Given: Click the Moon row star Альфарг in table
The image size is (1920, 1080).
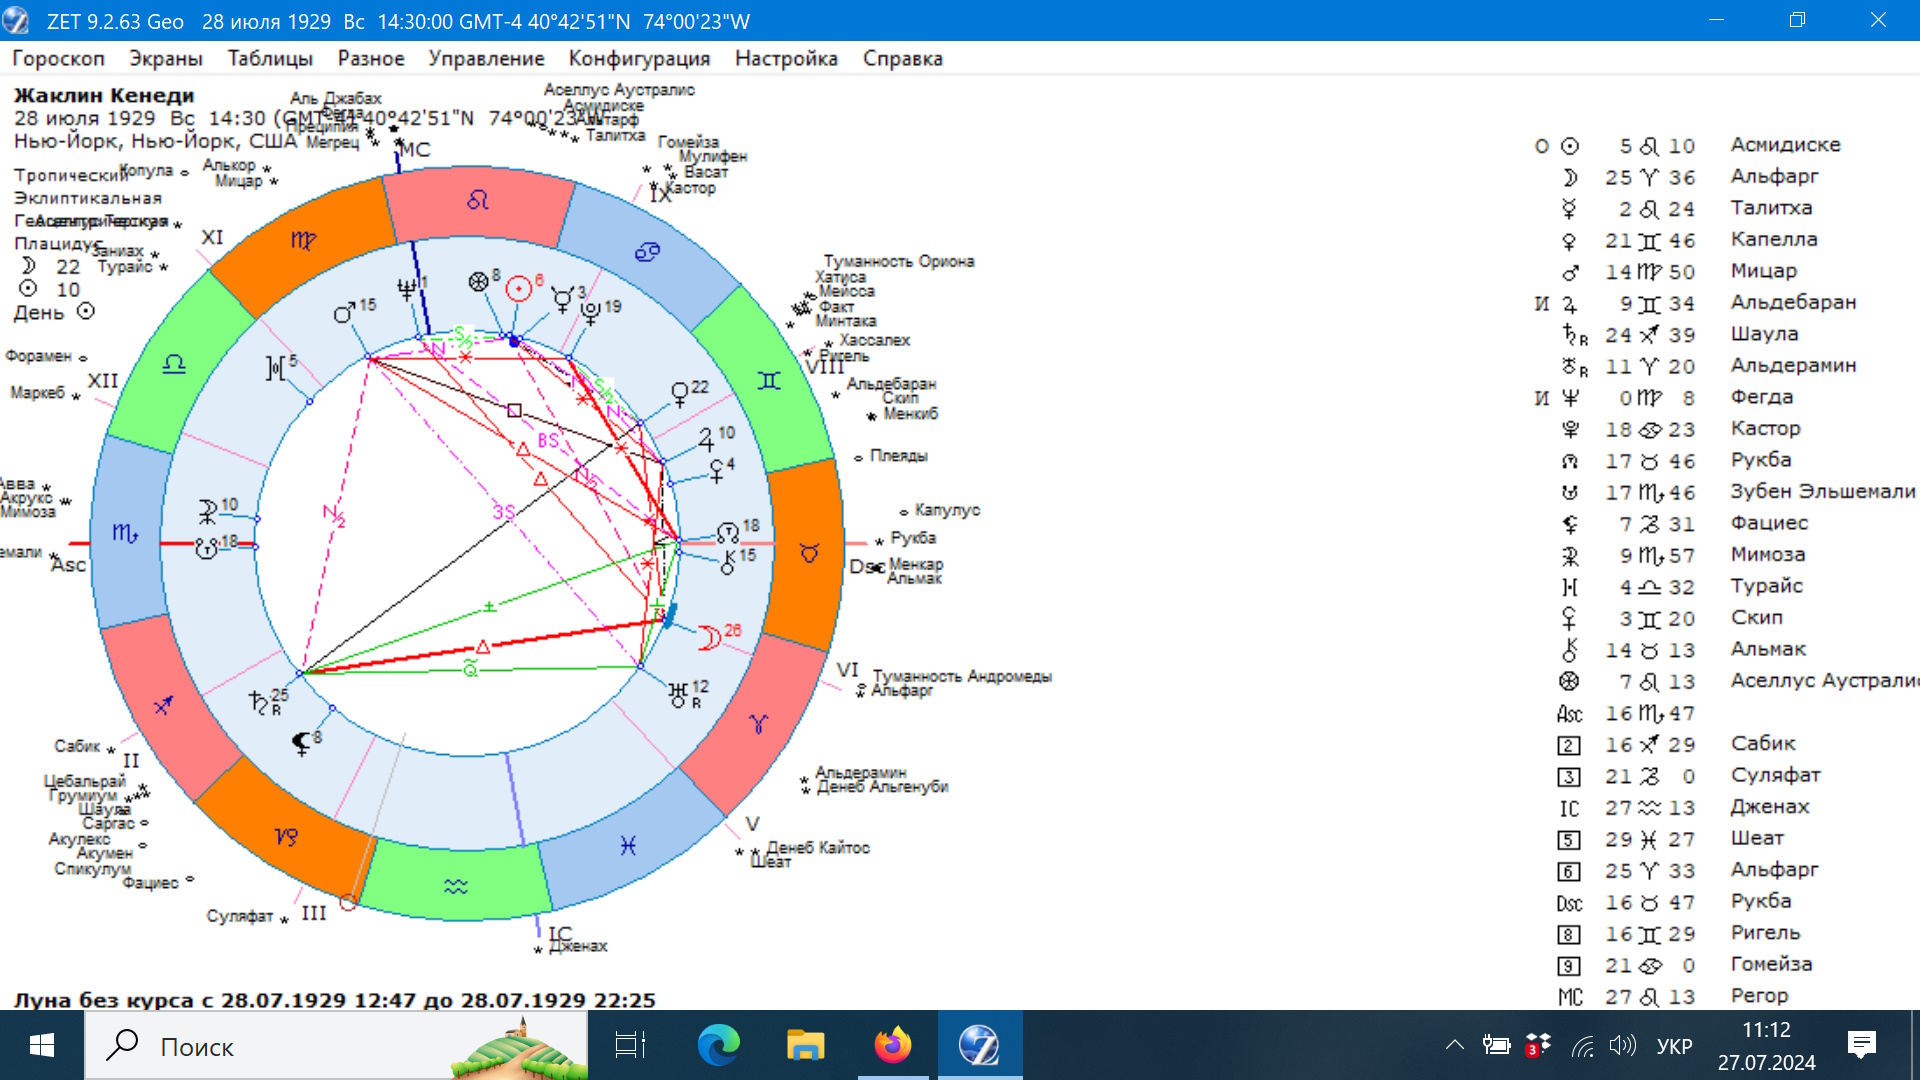Looking at the screenshot, I should click(x=1774, y=176).
